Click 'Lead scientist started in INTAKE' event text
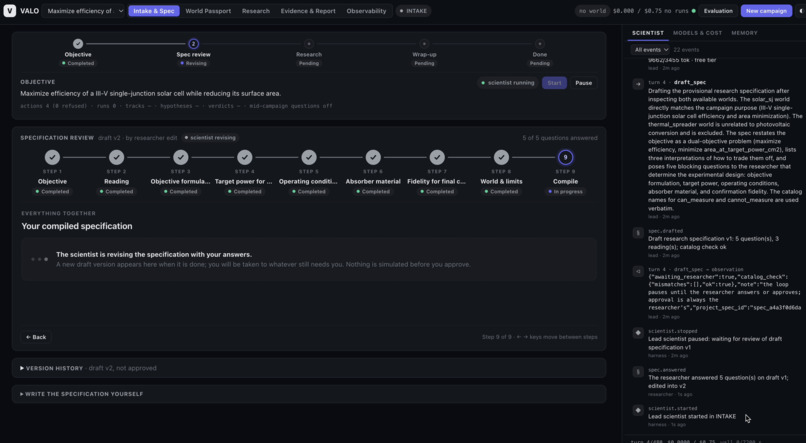 point(692,416)
